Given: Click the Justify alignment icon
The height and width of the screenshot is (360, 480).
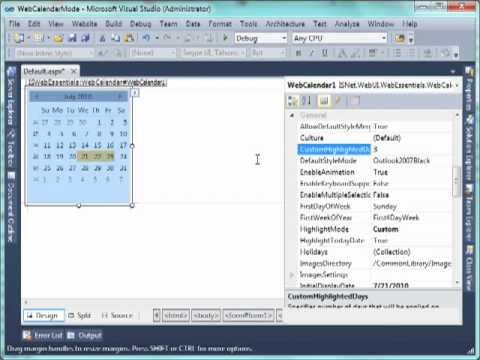Looking at the screenshot, I should [373, 53].
